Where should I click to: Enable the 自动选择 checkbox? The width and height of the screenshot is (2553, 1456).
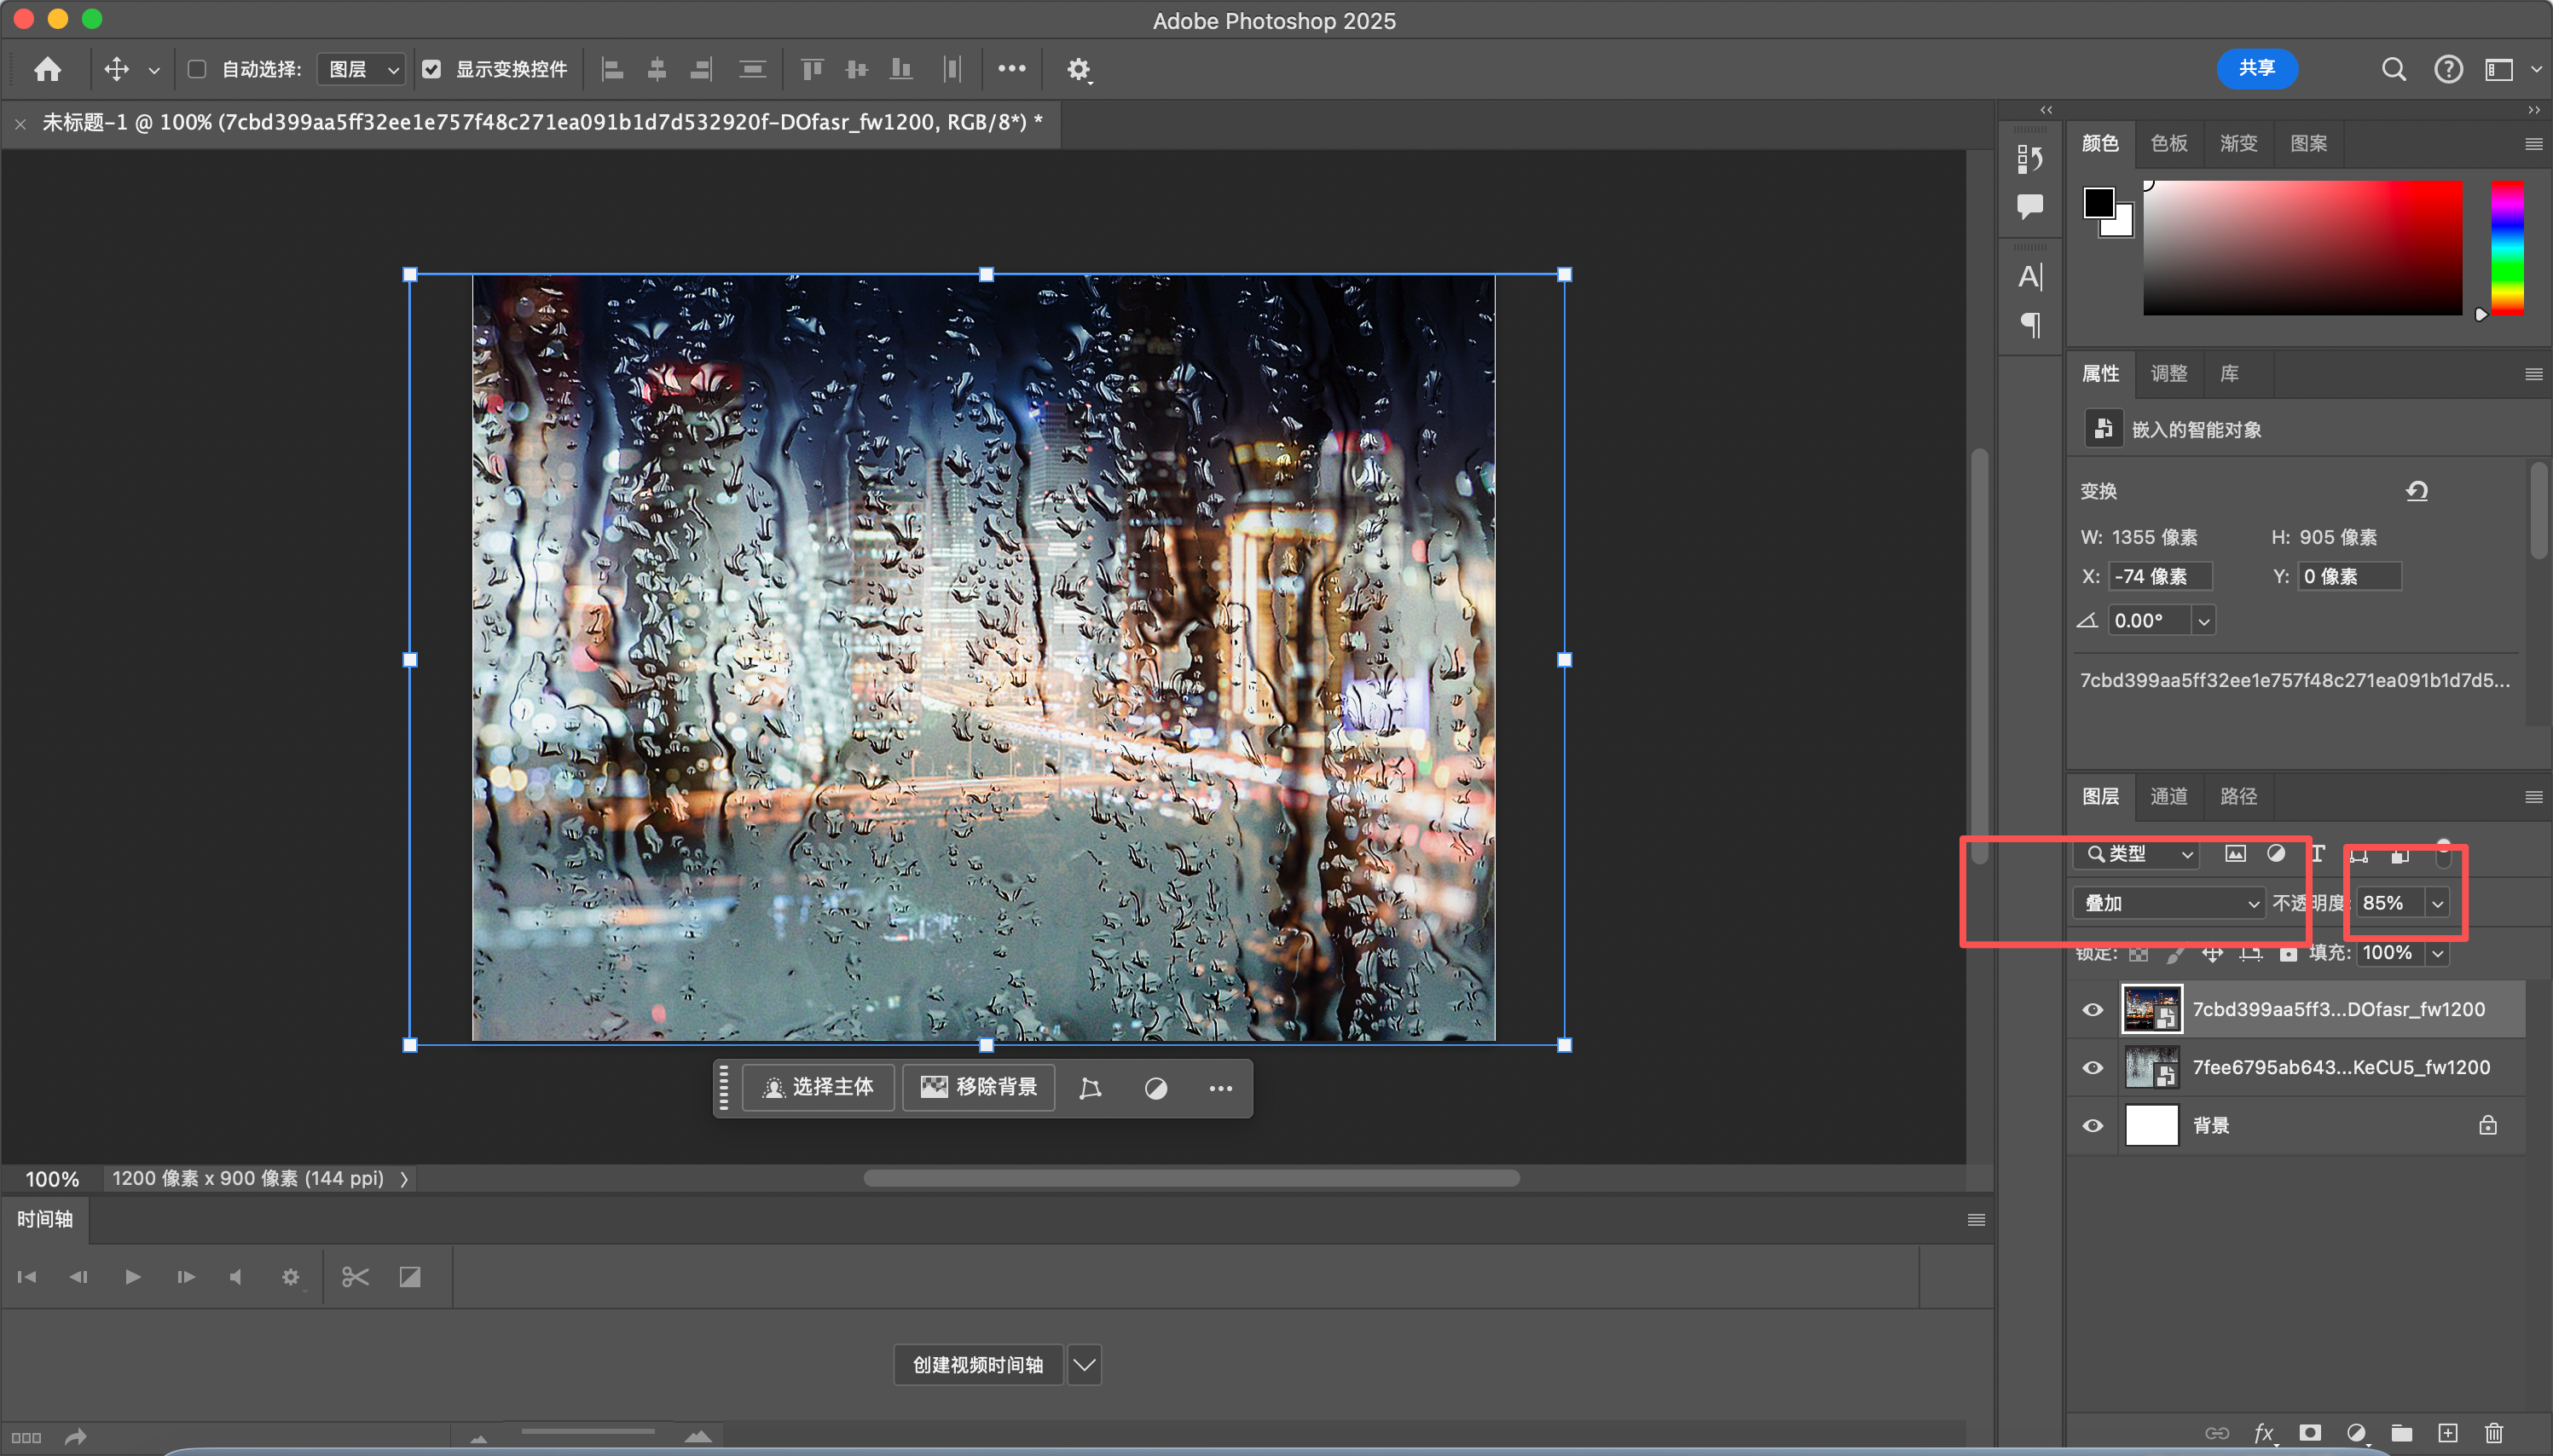[x=197, y=69]
